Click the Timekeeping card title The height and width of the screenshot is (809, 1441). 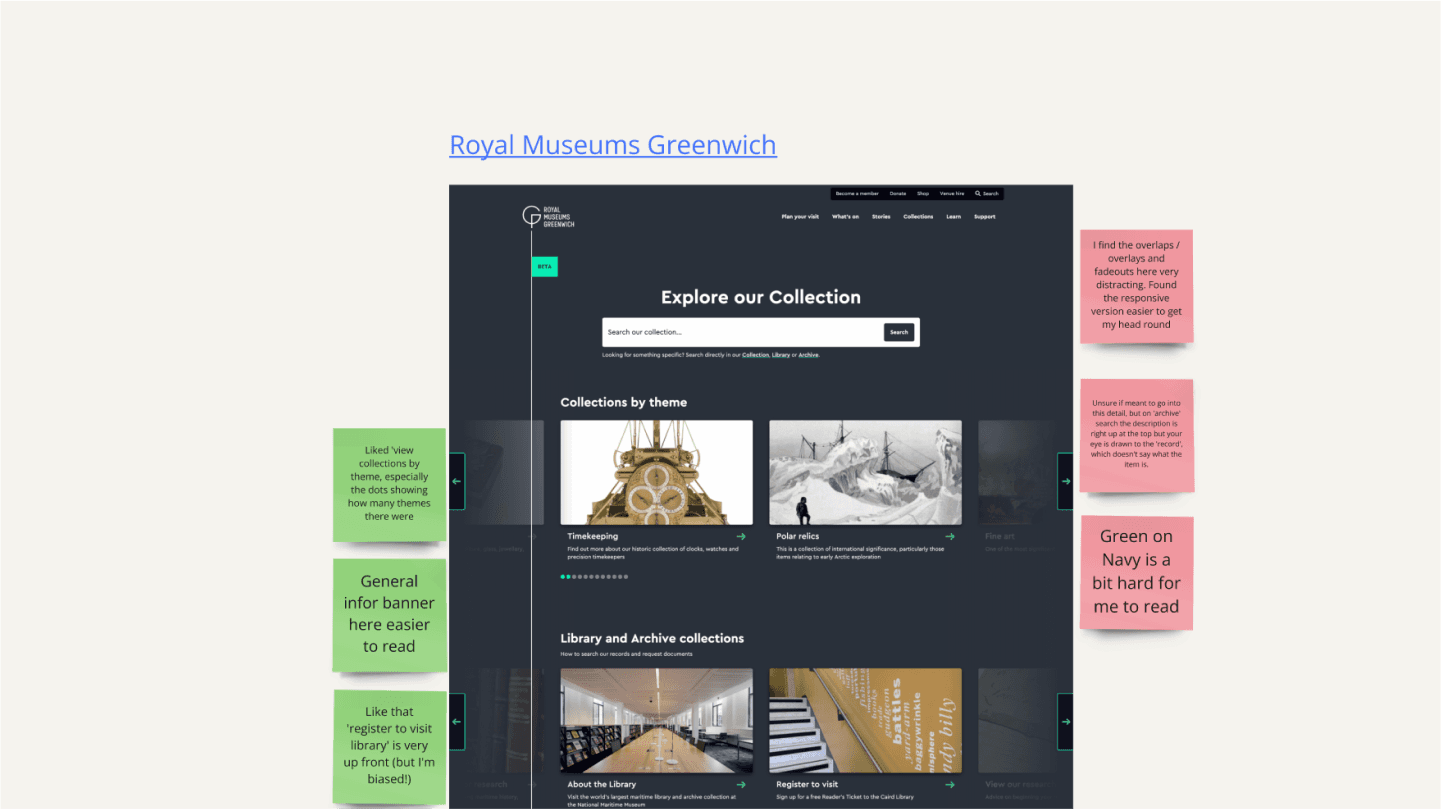click(x=593, y=537)
